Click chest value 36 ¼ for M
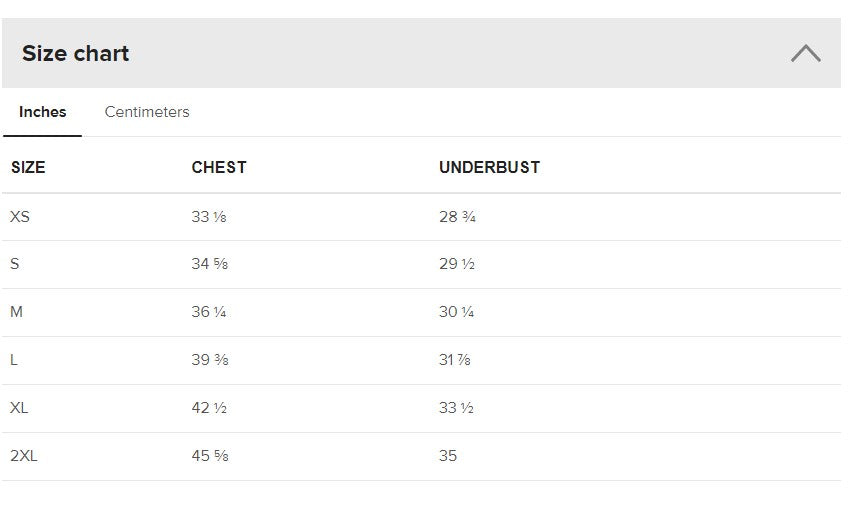Viewport: 857px width, 508px height. click(x=209, y=312)
